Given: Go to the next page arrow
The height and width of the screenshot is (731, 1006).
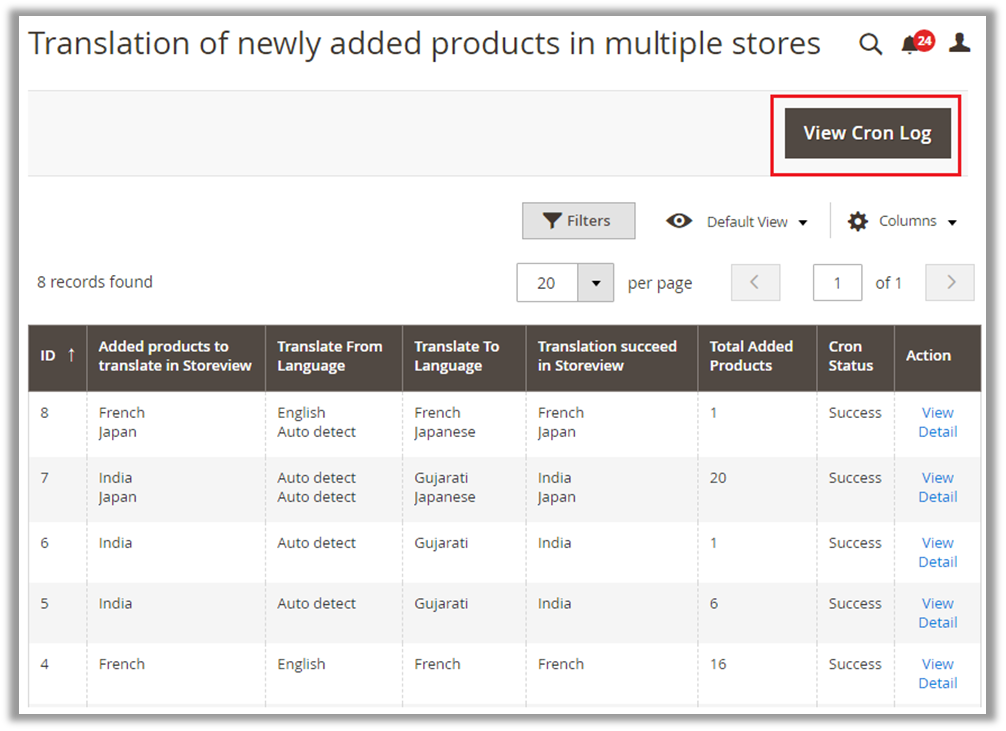Looking at the screenshot, I should pyautogui.click(x=950, y=283).
